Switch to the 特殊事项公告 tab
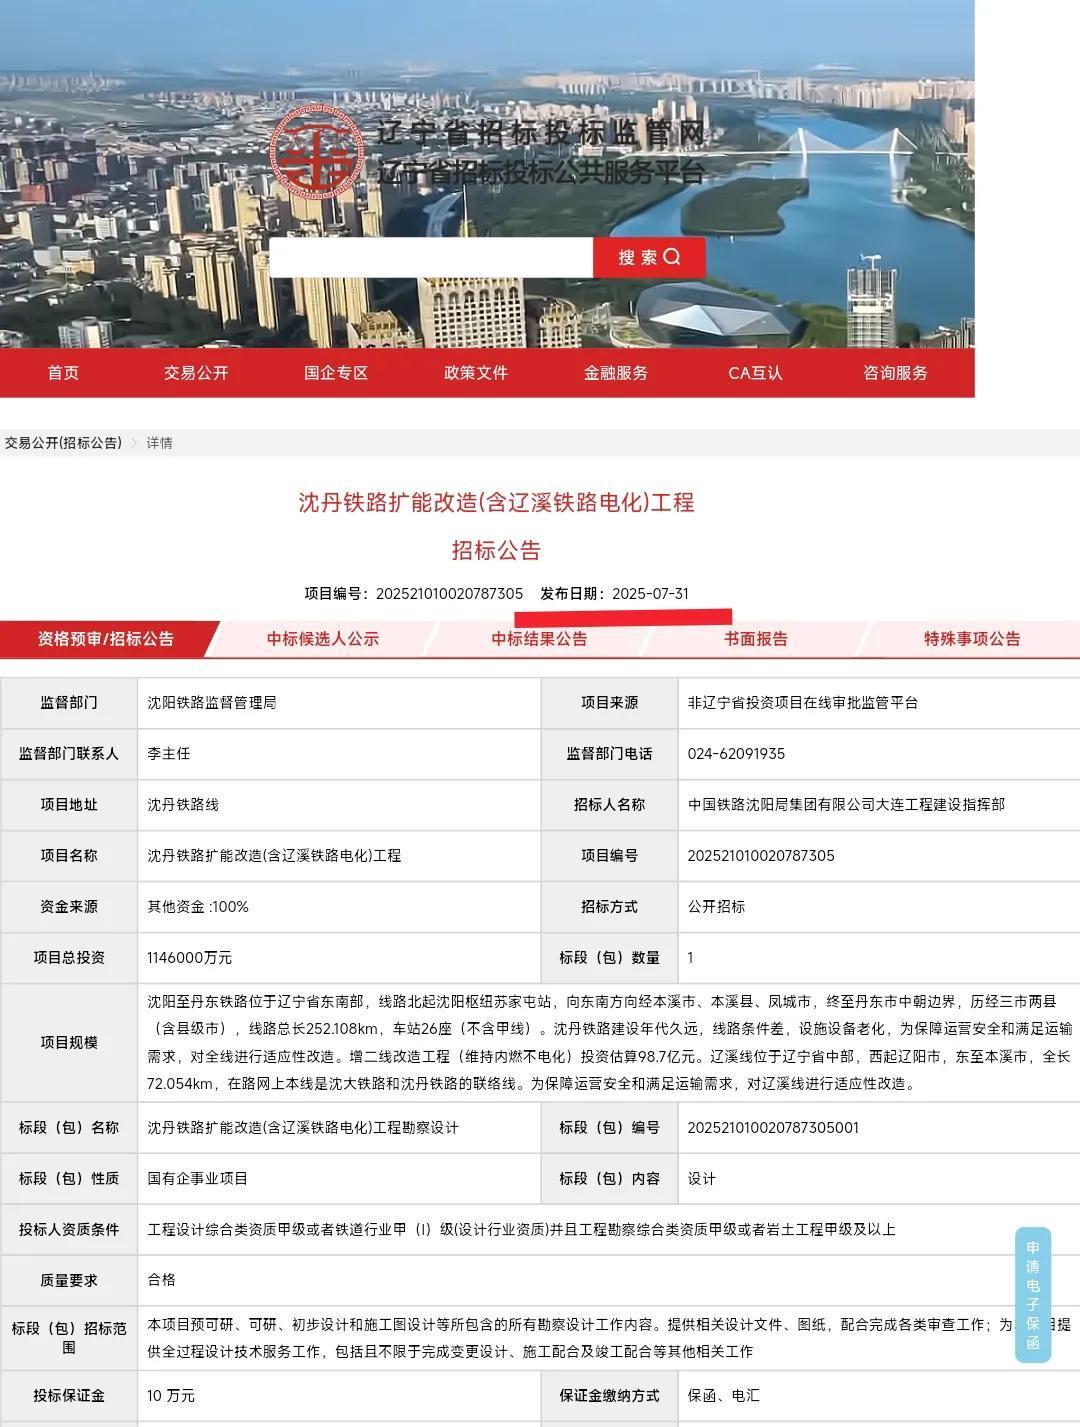The height and width of the screenshot is (1427, 1080). (972, 639)
